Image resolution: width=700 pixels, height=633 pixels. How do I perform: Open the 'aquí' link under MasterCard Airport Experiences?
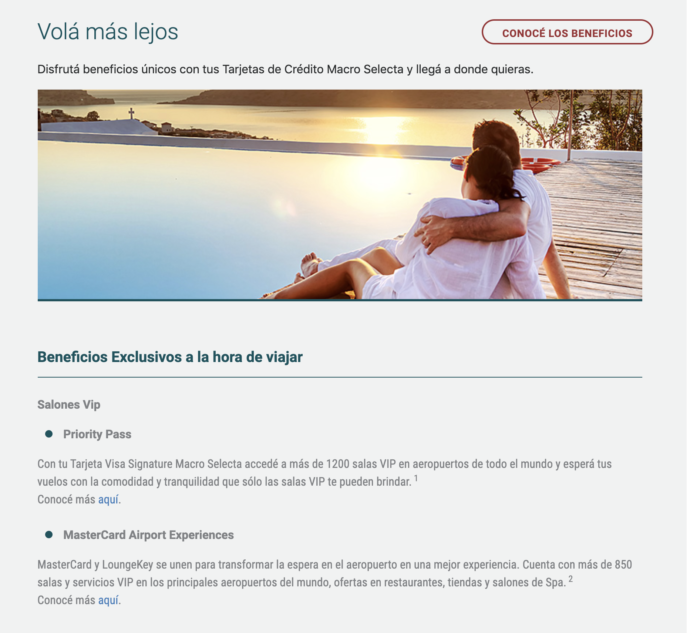(108, 600)
